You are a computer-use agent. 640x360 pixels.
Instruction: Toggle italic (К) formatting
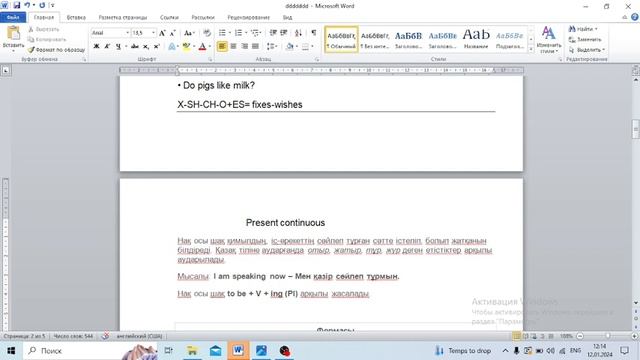(x=107, y=47)
